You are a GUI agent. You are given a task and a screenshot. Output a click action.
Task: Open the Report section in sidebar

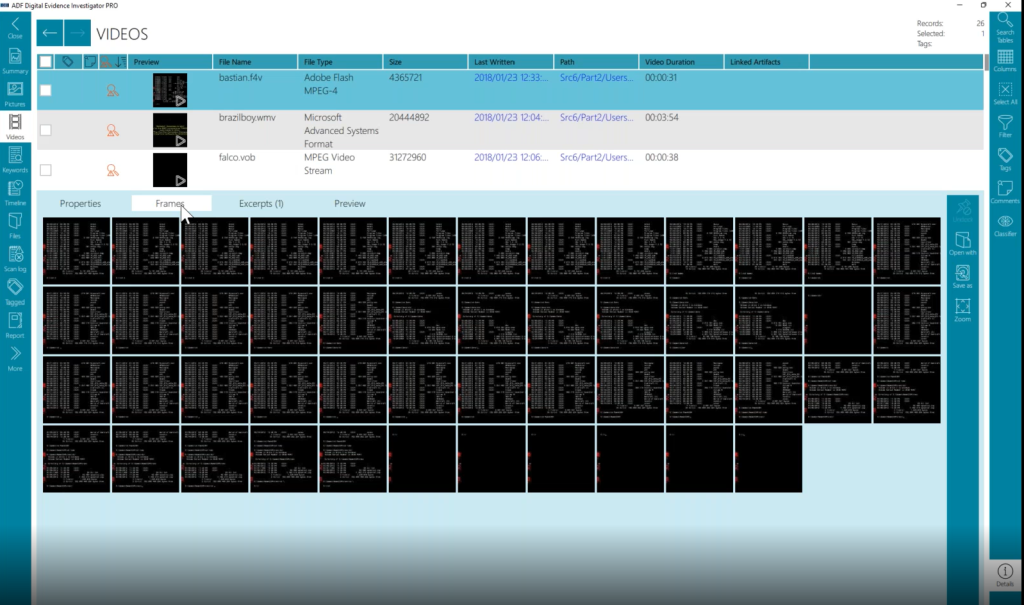pyautogui.click(x=15, y=325)
